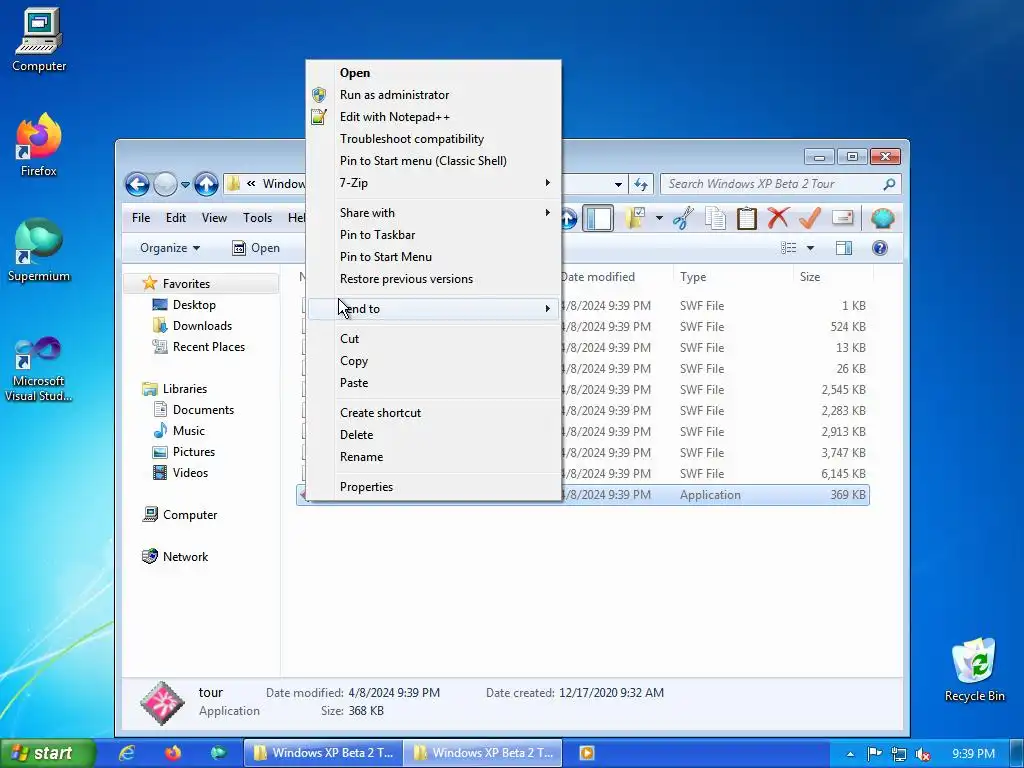Image resolution: width=1024 pixels, height=768 pixels.
Task: Open the Supermium desktop shortcut
Action: (x=39, y=250)
